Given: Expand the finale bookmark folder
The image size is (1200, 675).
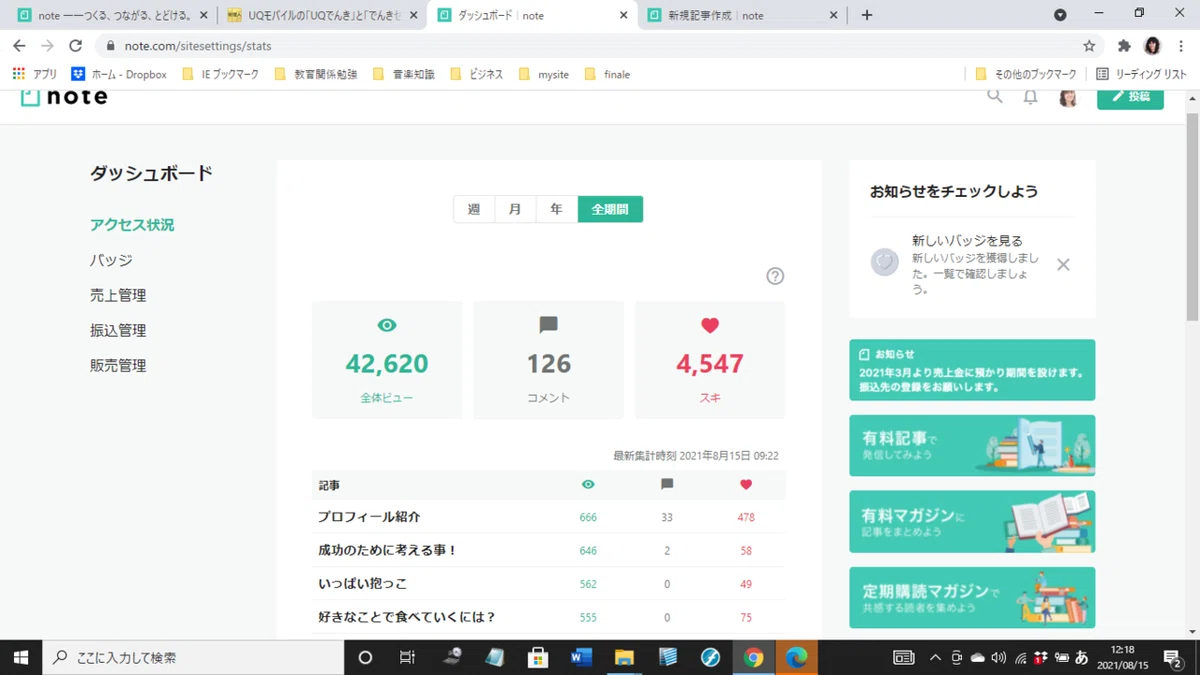Looking at the screenshot, I should tap(607, 74).
